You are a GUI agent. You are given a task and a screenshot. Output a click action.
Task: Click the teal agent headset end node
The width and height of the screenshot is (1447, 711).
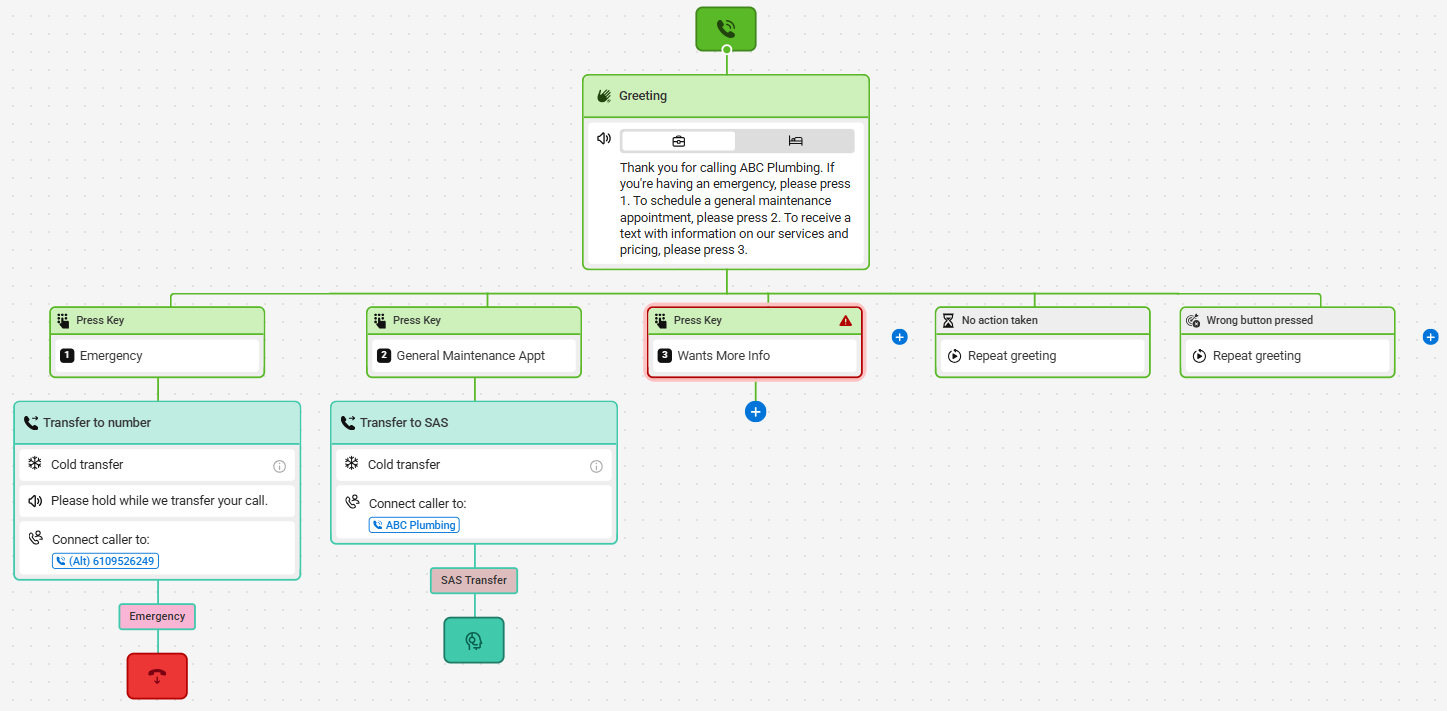click(474, 640)
